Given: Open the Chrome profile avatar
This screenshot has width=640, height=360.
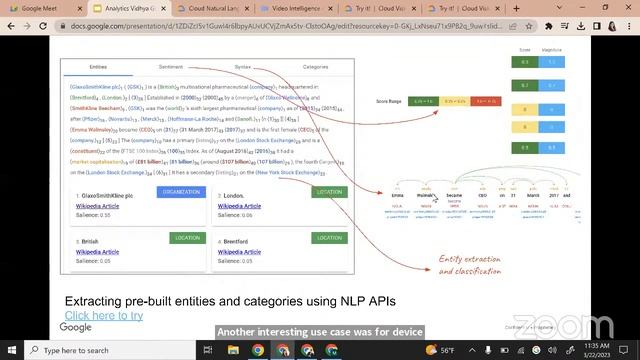Looking at the screenshot, I should [x=612, y=26].
